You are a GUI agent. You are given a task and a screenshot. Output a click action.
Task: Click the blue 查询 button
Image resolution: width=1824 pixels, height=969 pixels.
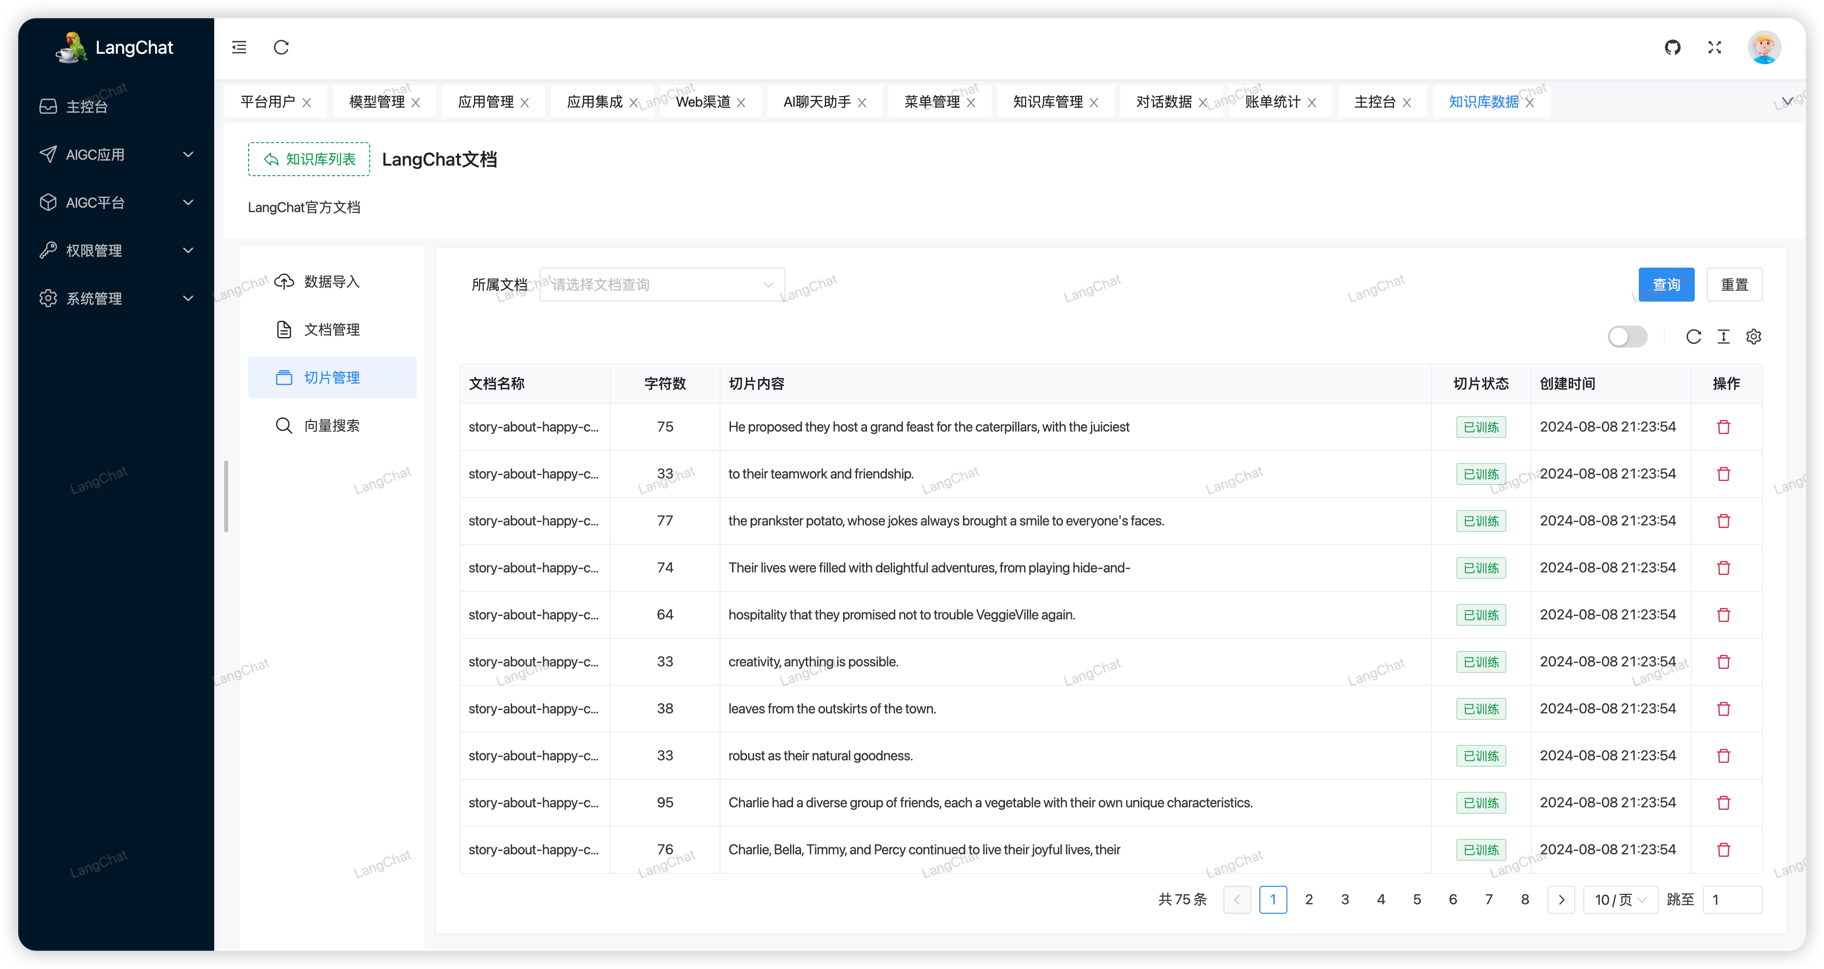(1666, 285)
